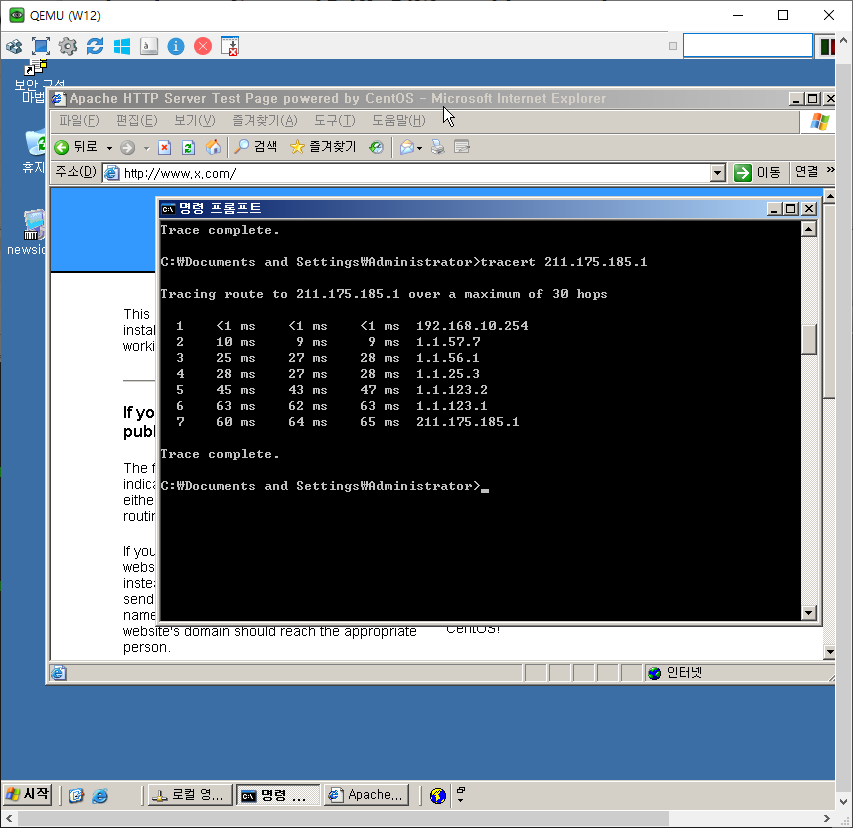The width and height of the screenshot is (853, 828).
Task: Maximize the command prompt window
Action: coord(791,208)
